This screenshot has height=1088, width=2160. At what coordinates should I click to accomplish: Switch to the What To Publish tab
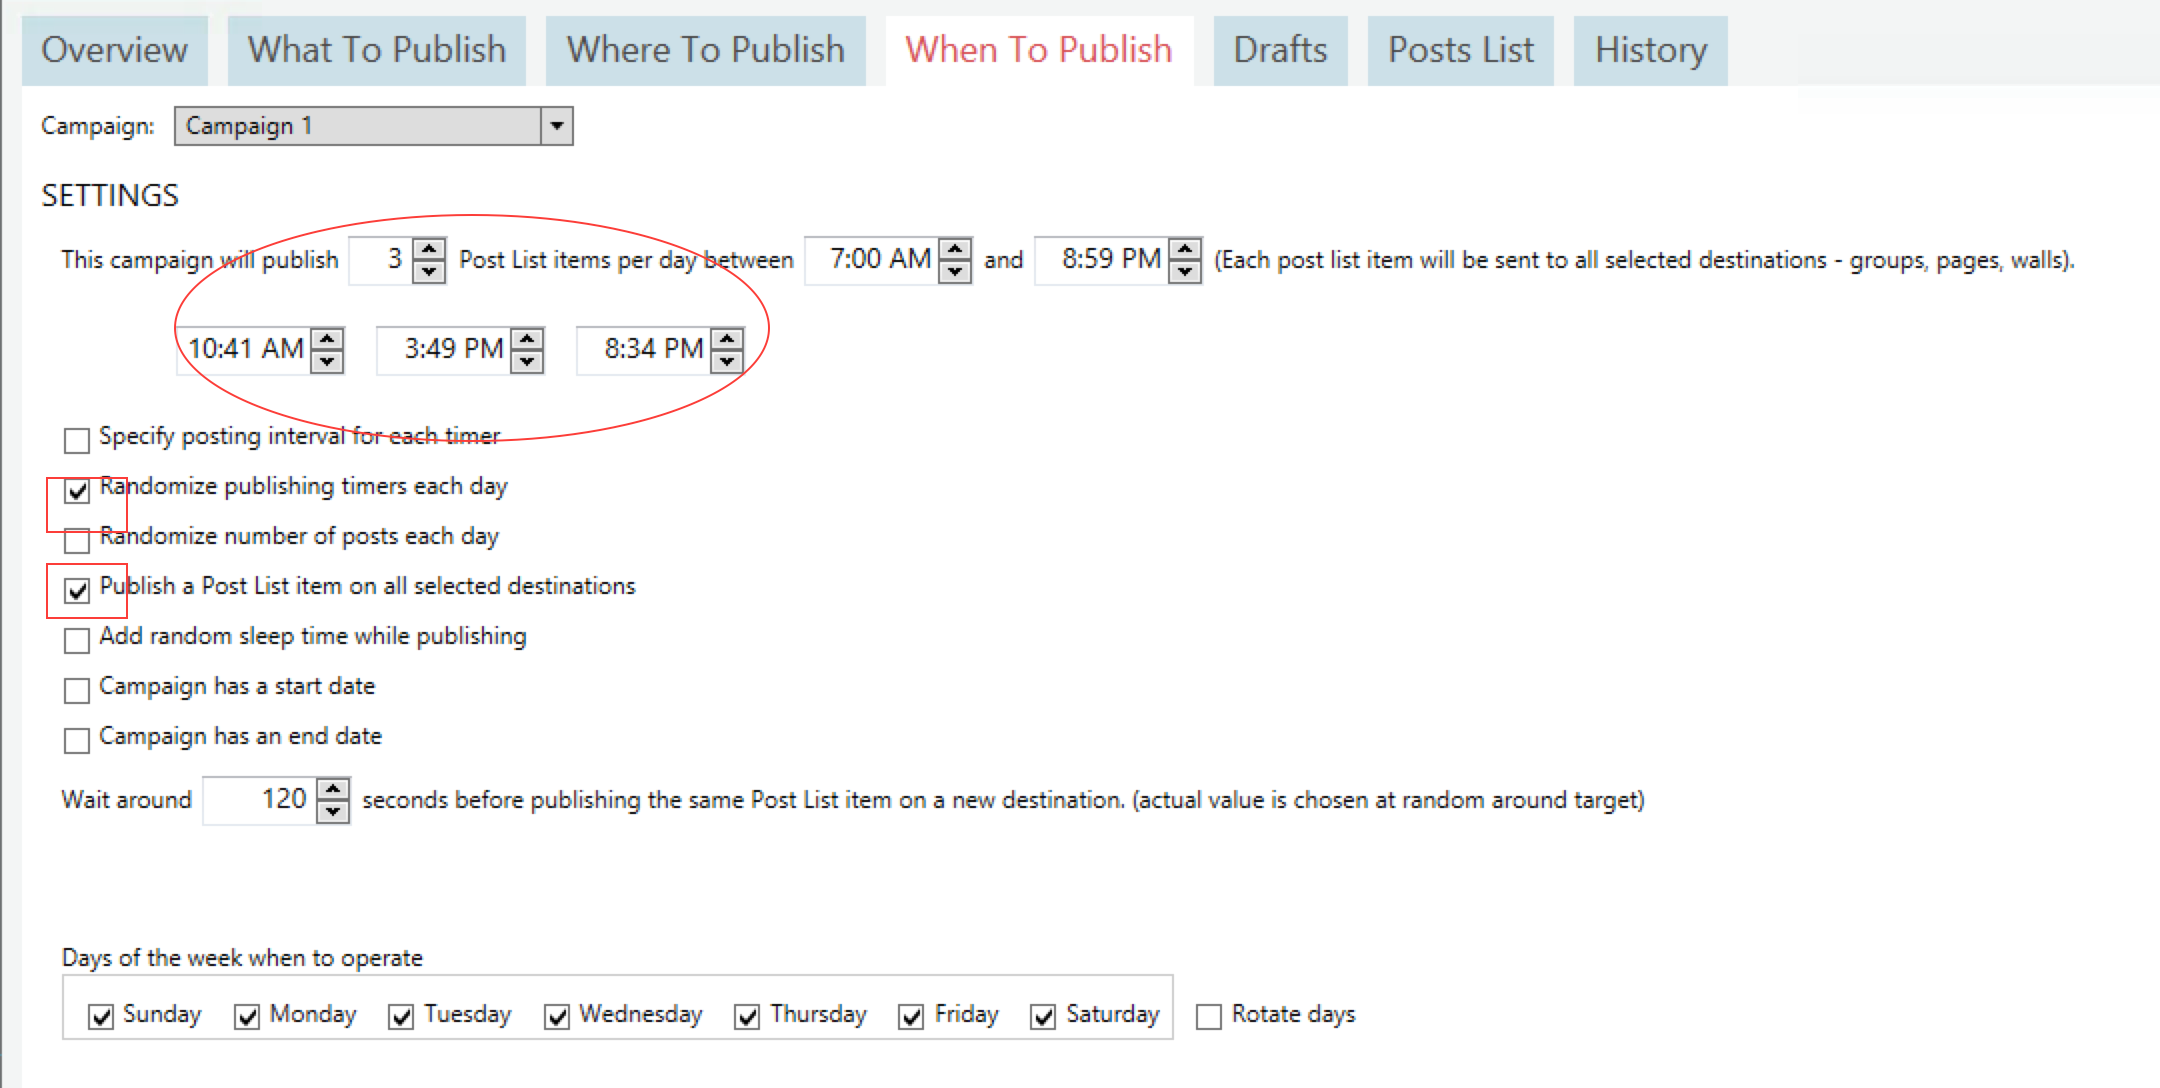pyautogui.click(x=377, y=50)
